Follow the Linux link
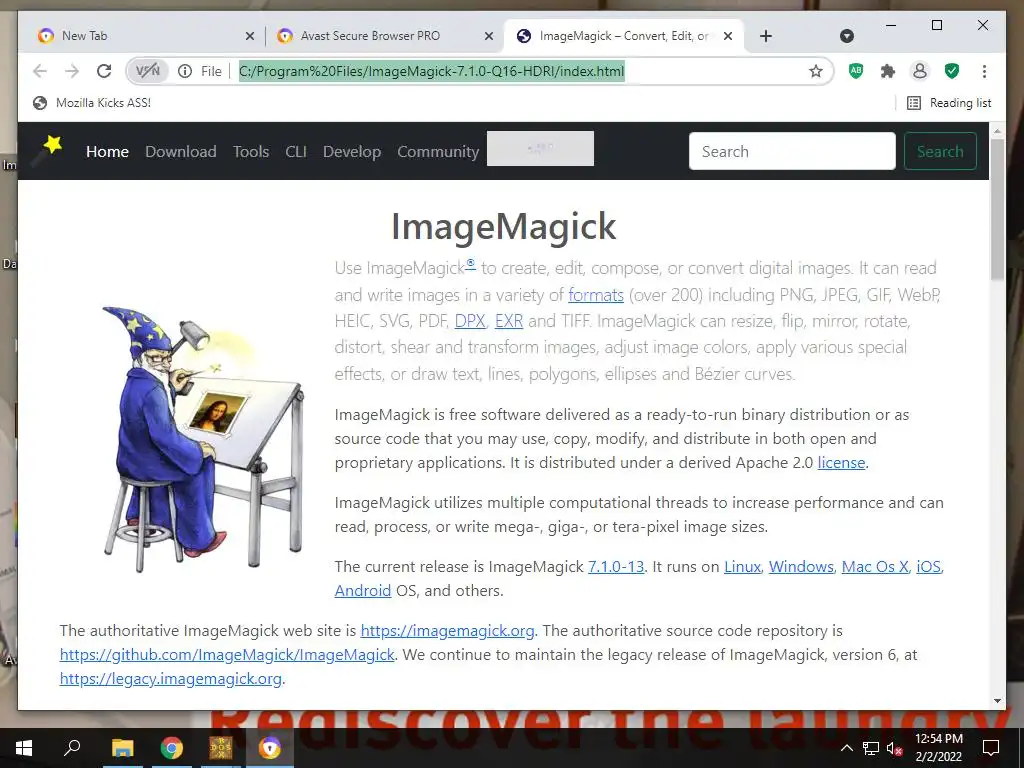 coord(743,566)
